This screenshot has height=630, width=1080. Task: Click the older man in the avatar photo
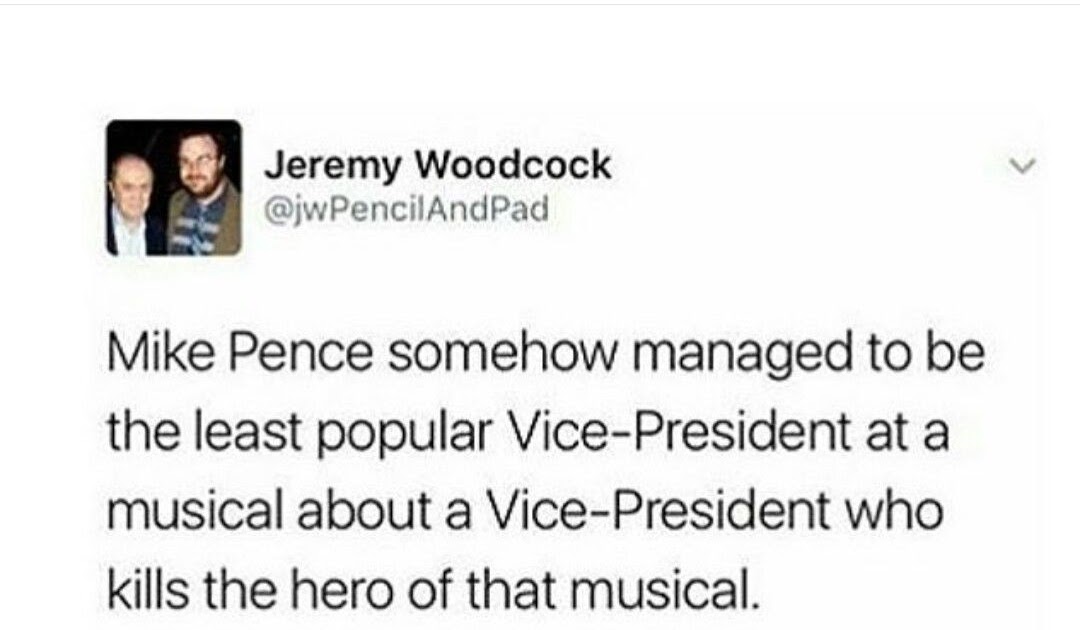click(x=132, y=207)
